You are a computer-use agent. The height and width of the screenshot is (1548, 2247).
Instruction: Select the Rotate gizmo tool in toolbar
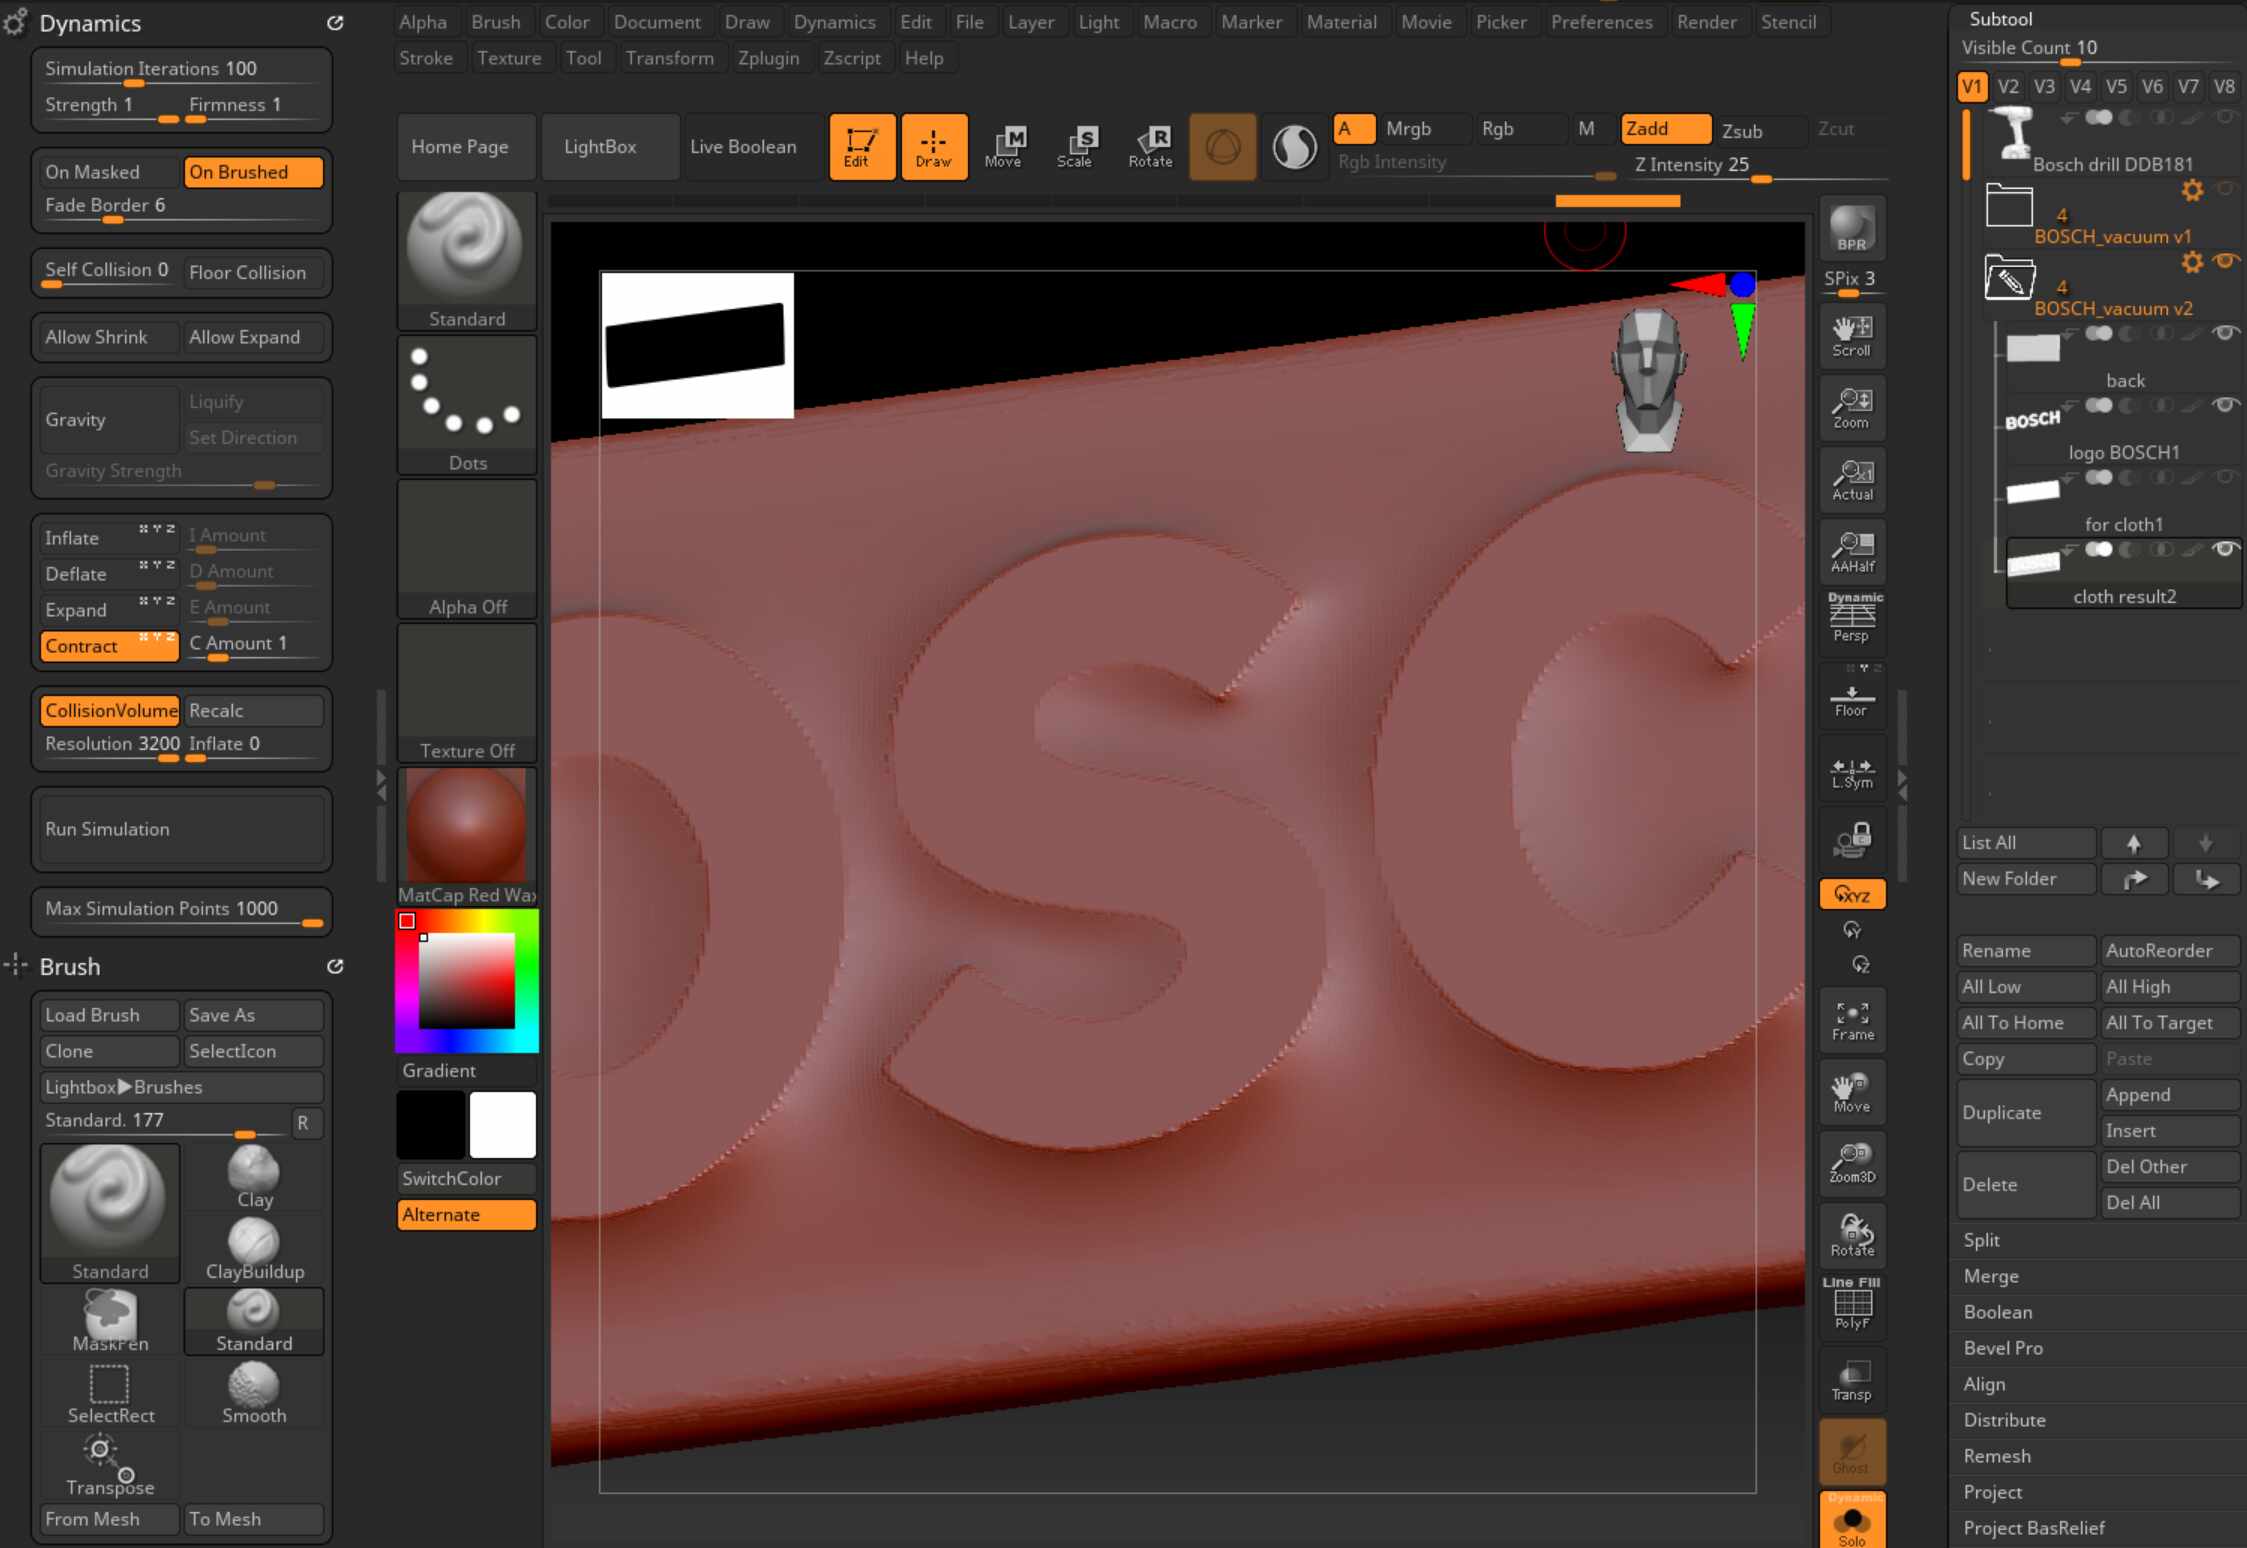coord(1150,147)
